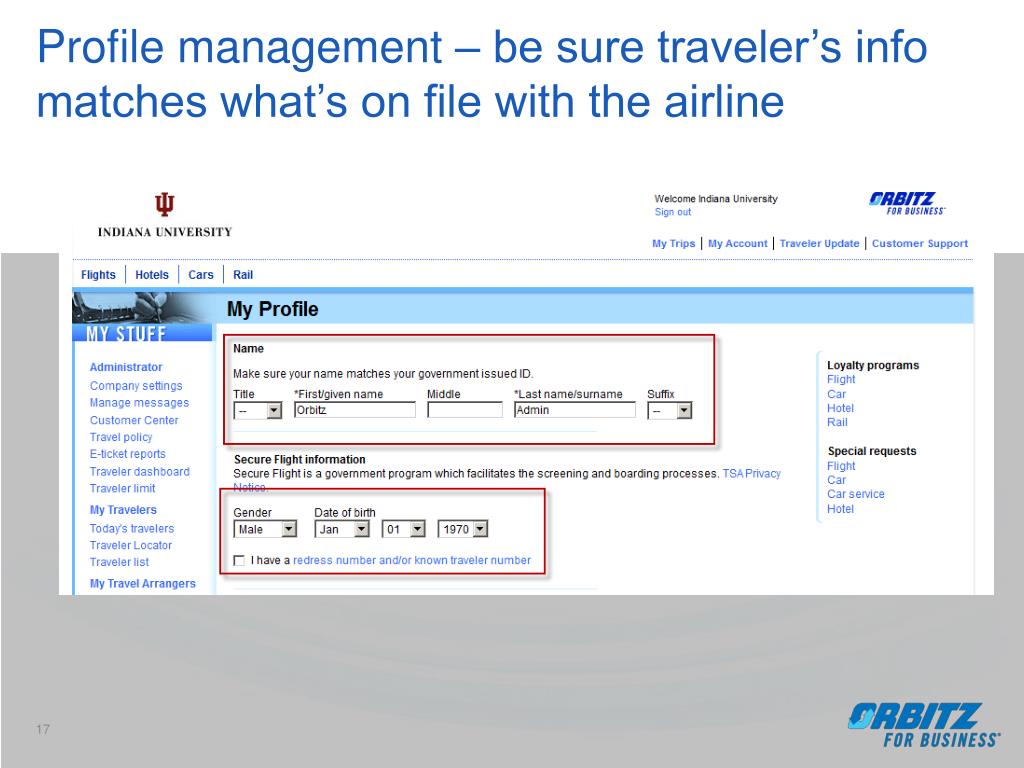Open Hotel under Special requests
The width and height of the screenshot is (1024, 768).
click(x=840, y=509)
